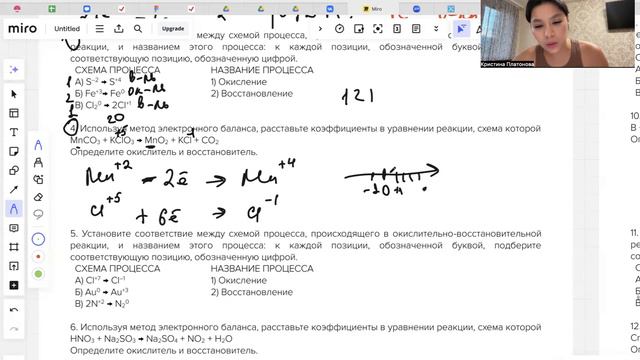Select the connection line arrow tool
This screenshot has height=360, width=640.
tap(14, 189)
